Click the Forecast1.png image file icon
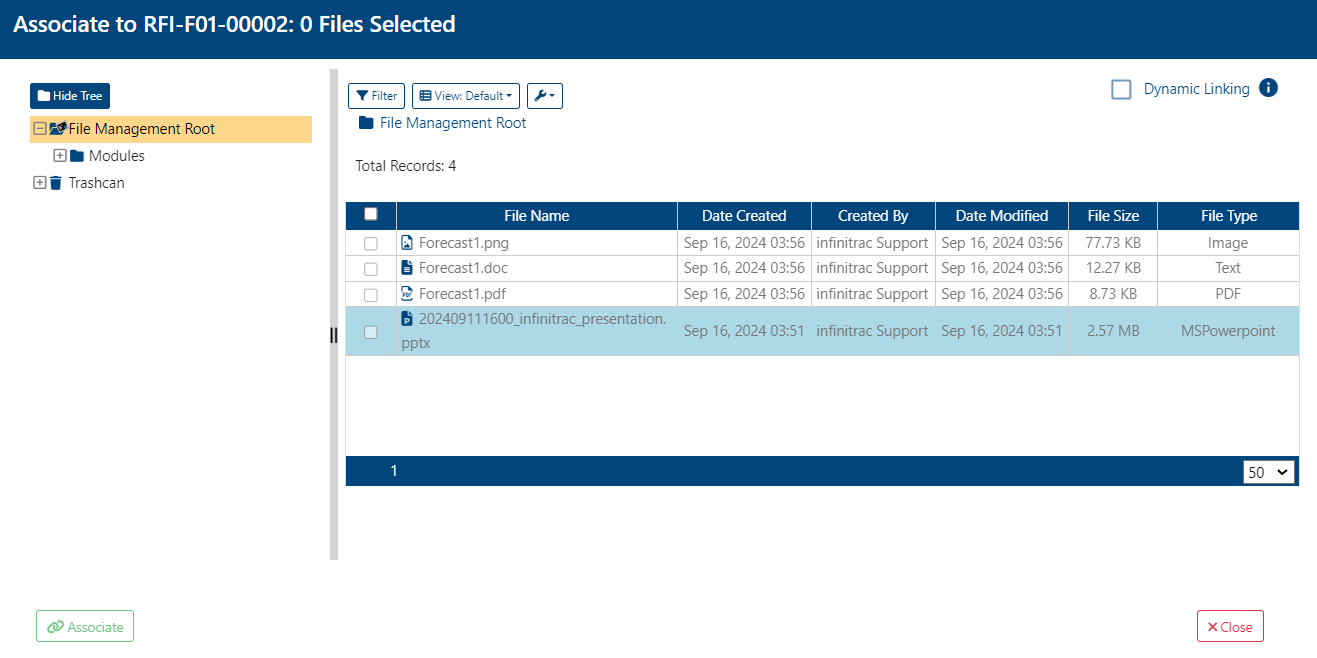Screen dimensions: 1317x658 coord(407,242)
